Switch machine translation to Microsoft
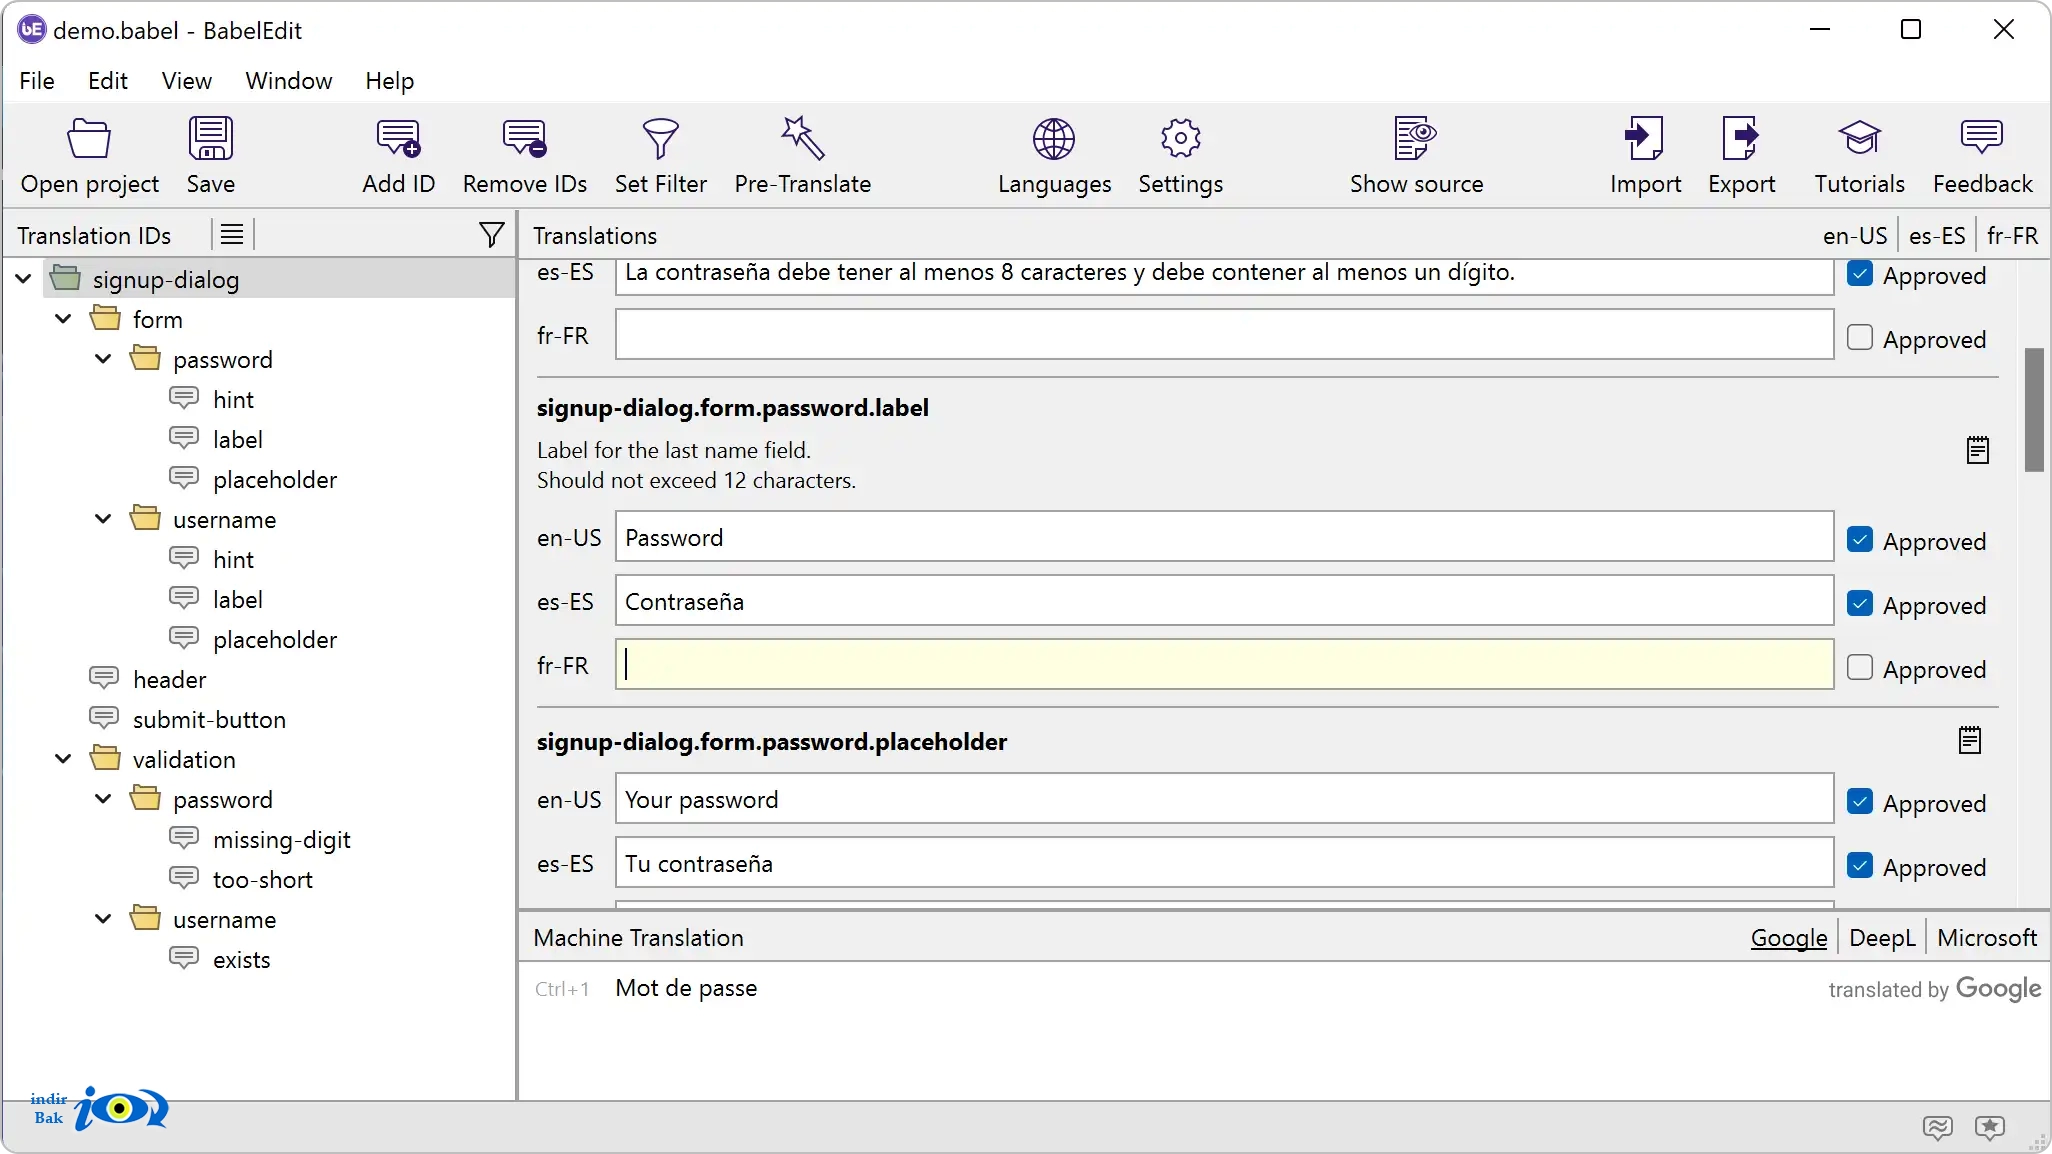 (1986, 938)
